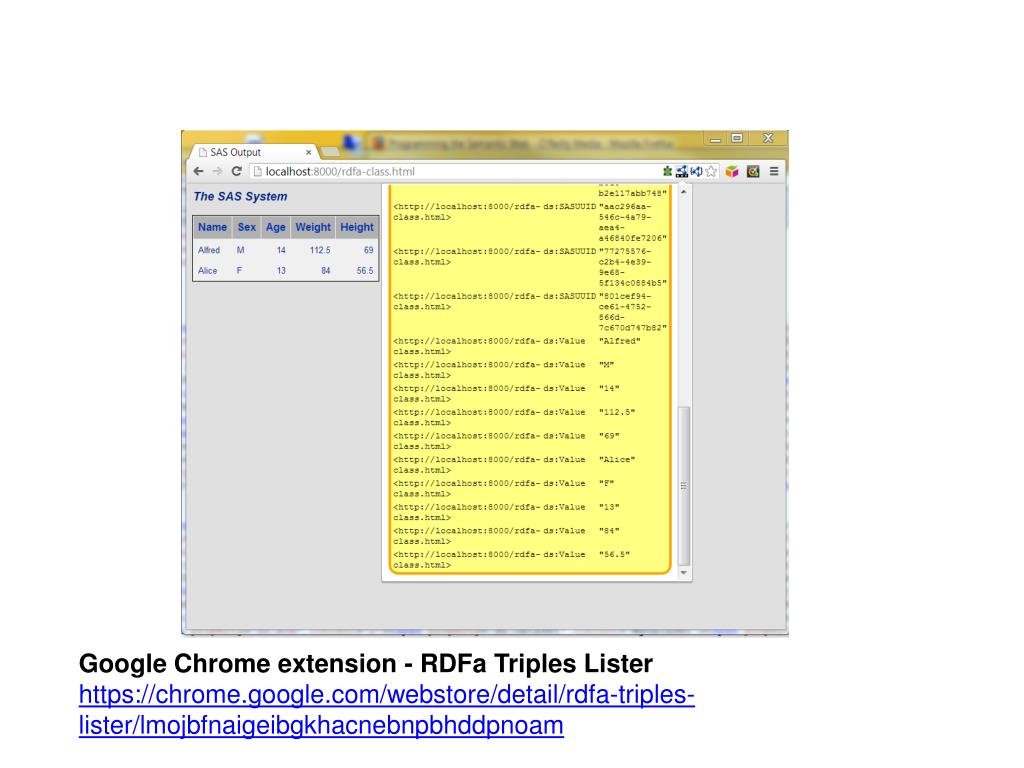Click the browser forward arrow
Viewport: 1024px width, 768px height.
217,171
